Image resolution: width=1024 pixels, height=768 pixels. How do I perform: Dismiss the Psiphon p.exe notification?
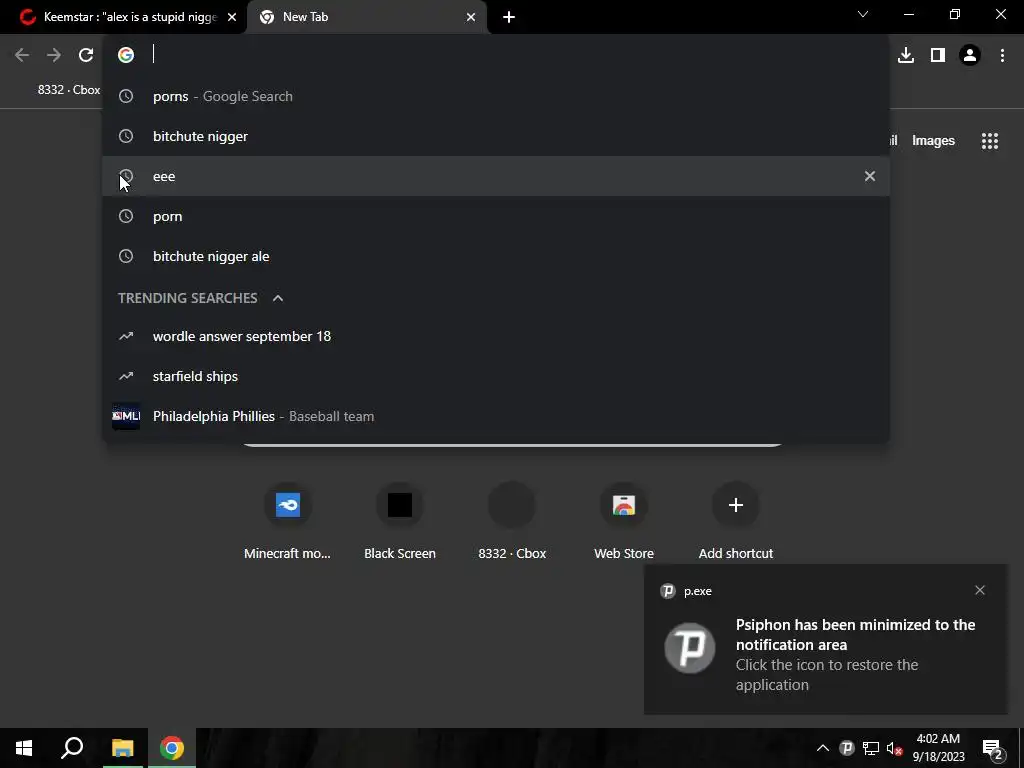(980, 590)
